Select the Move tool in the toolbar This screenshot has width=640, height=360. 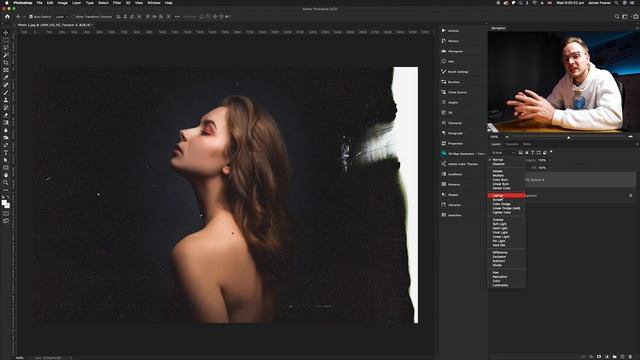coord(6,33)
